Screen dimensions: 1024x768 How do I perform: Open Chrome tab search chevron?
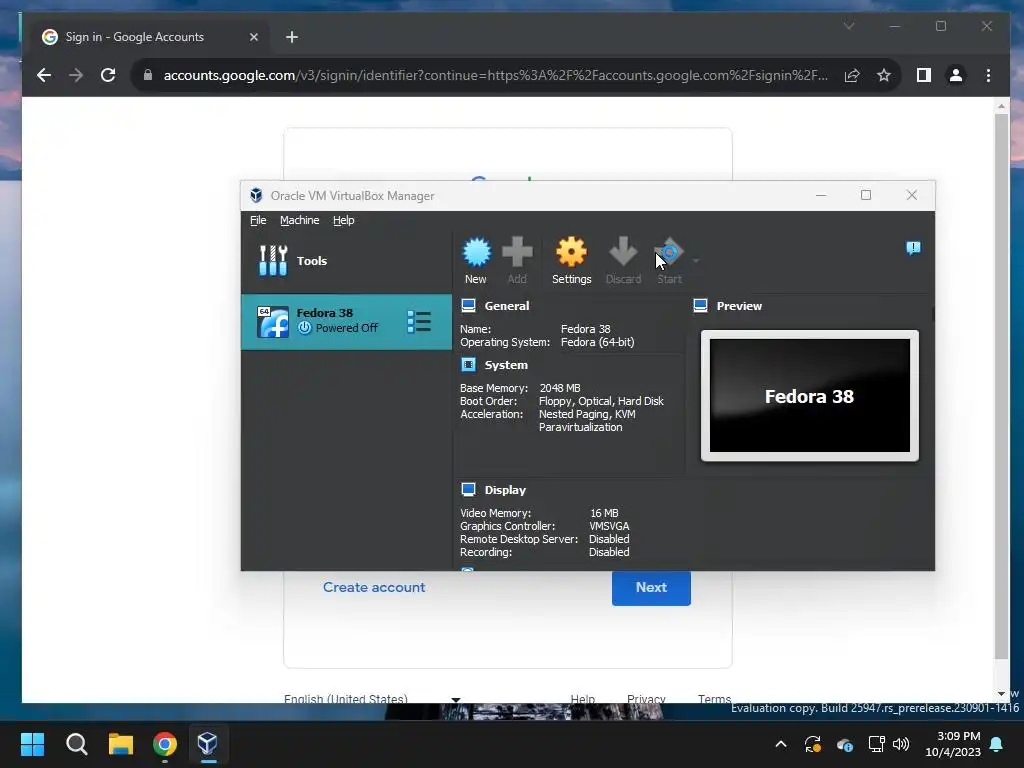(x=849, y=27)
